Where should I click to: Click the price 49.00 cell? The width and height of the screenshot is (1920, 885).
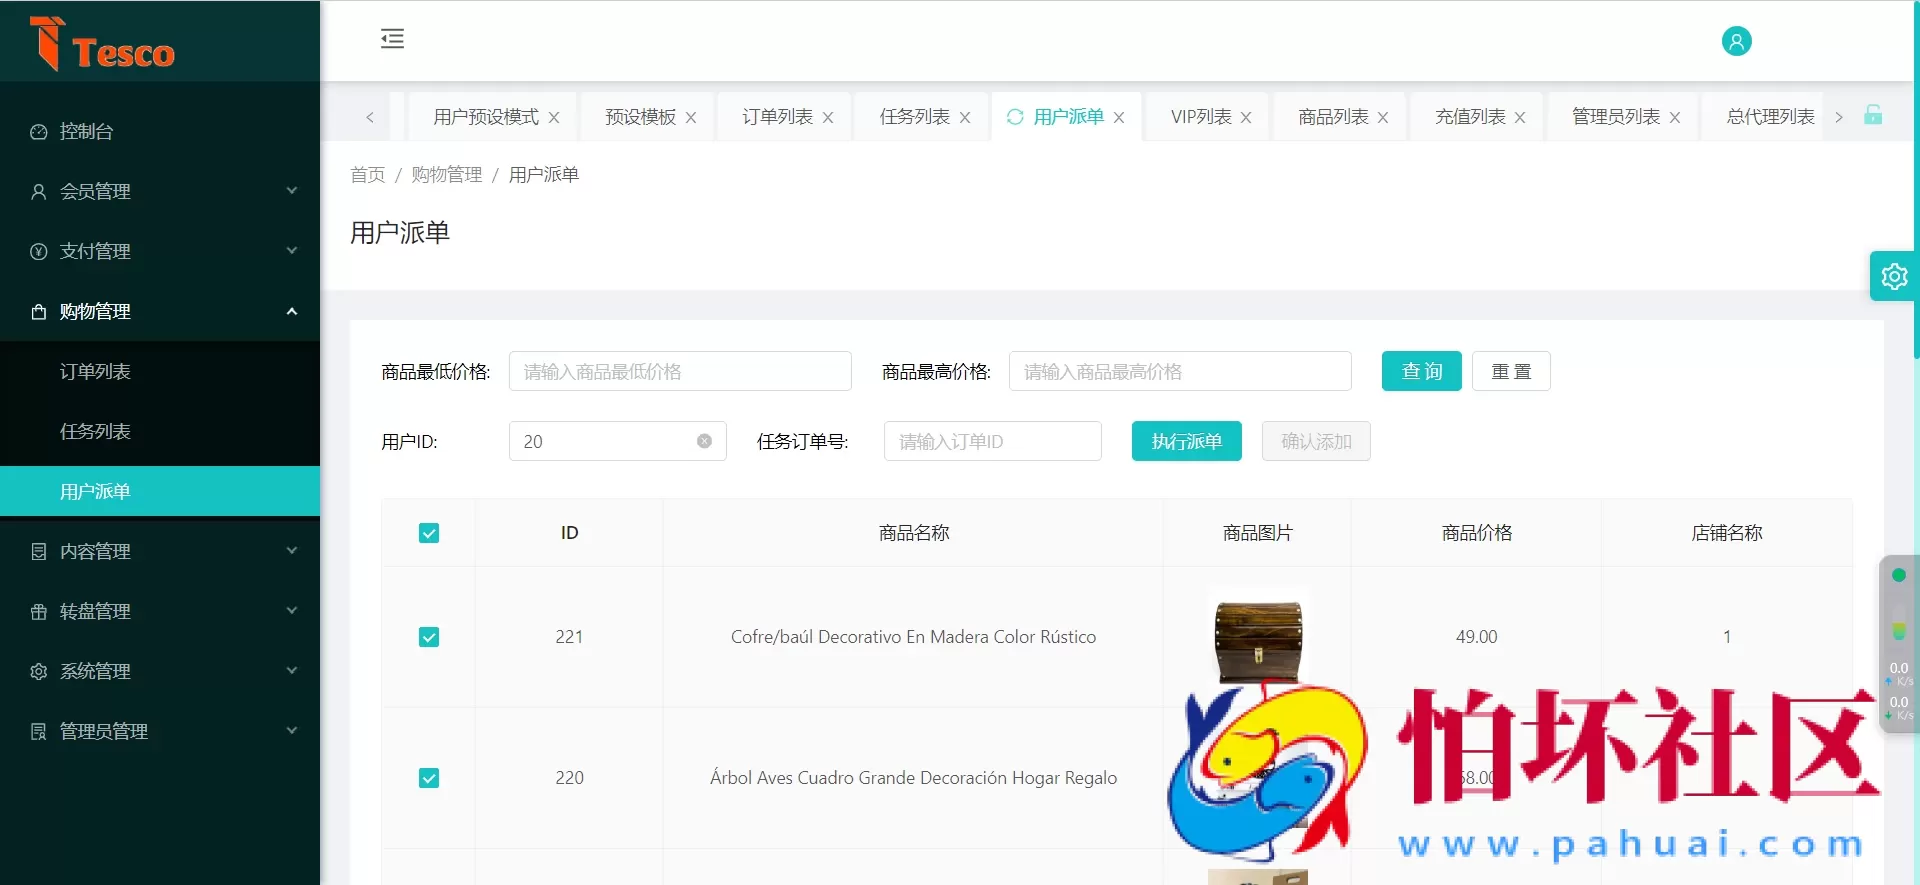[1476, 637]
